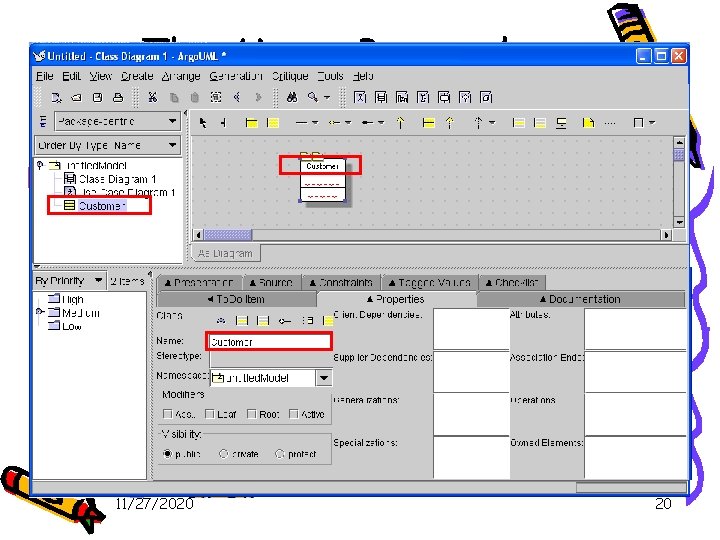Switch to the Source tab
720x540 pixels.
(x=271, y=282)
